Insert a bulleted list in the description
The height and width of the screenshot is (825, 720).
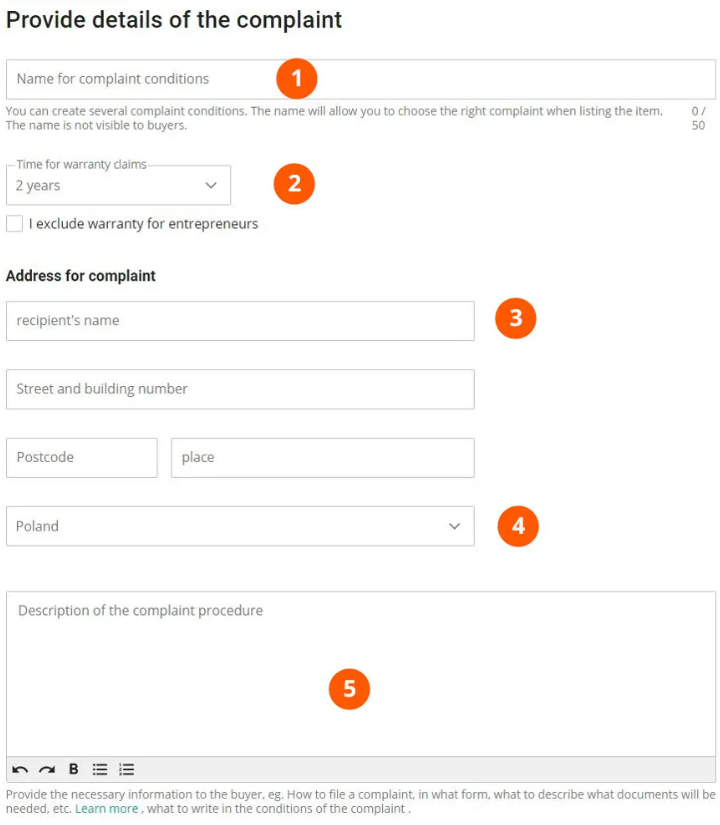[100, 769]
